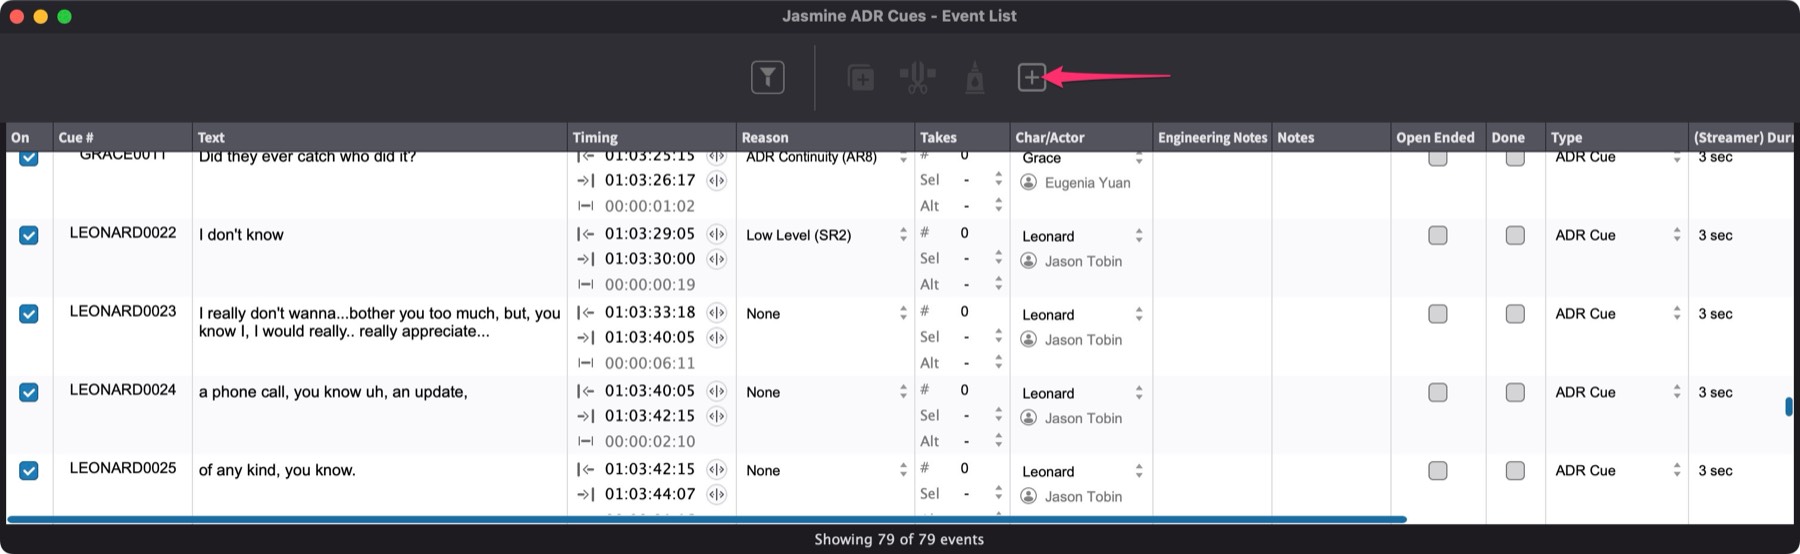Screen dimensions: 1800x554
Task: Open Reason dropdown for LEONARD0025
Action: coord(826,470)
